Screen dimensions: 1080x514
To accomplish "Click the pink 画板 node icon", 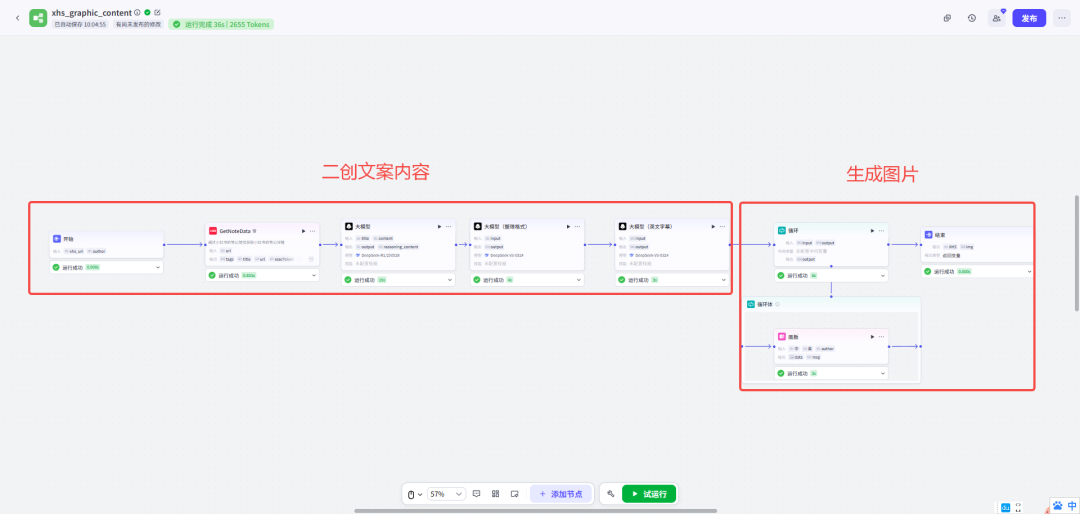I will [x=782, y=336].
